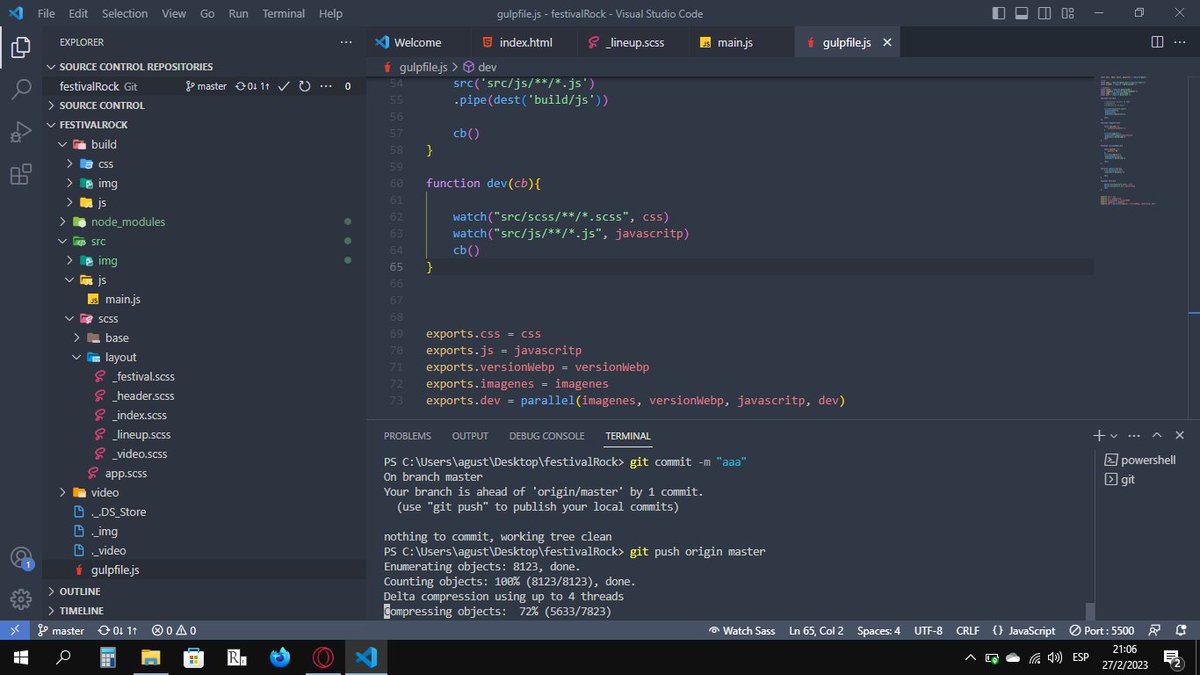
Task: Click the festivalRock commit checkmark icon
Action: [x=284, y=86]
